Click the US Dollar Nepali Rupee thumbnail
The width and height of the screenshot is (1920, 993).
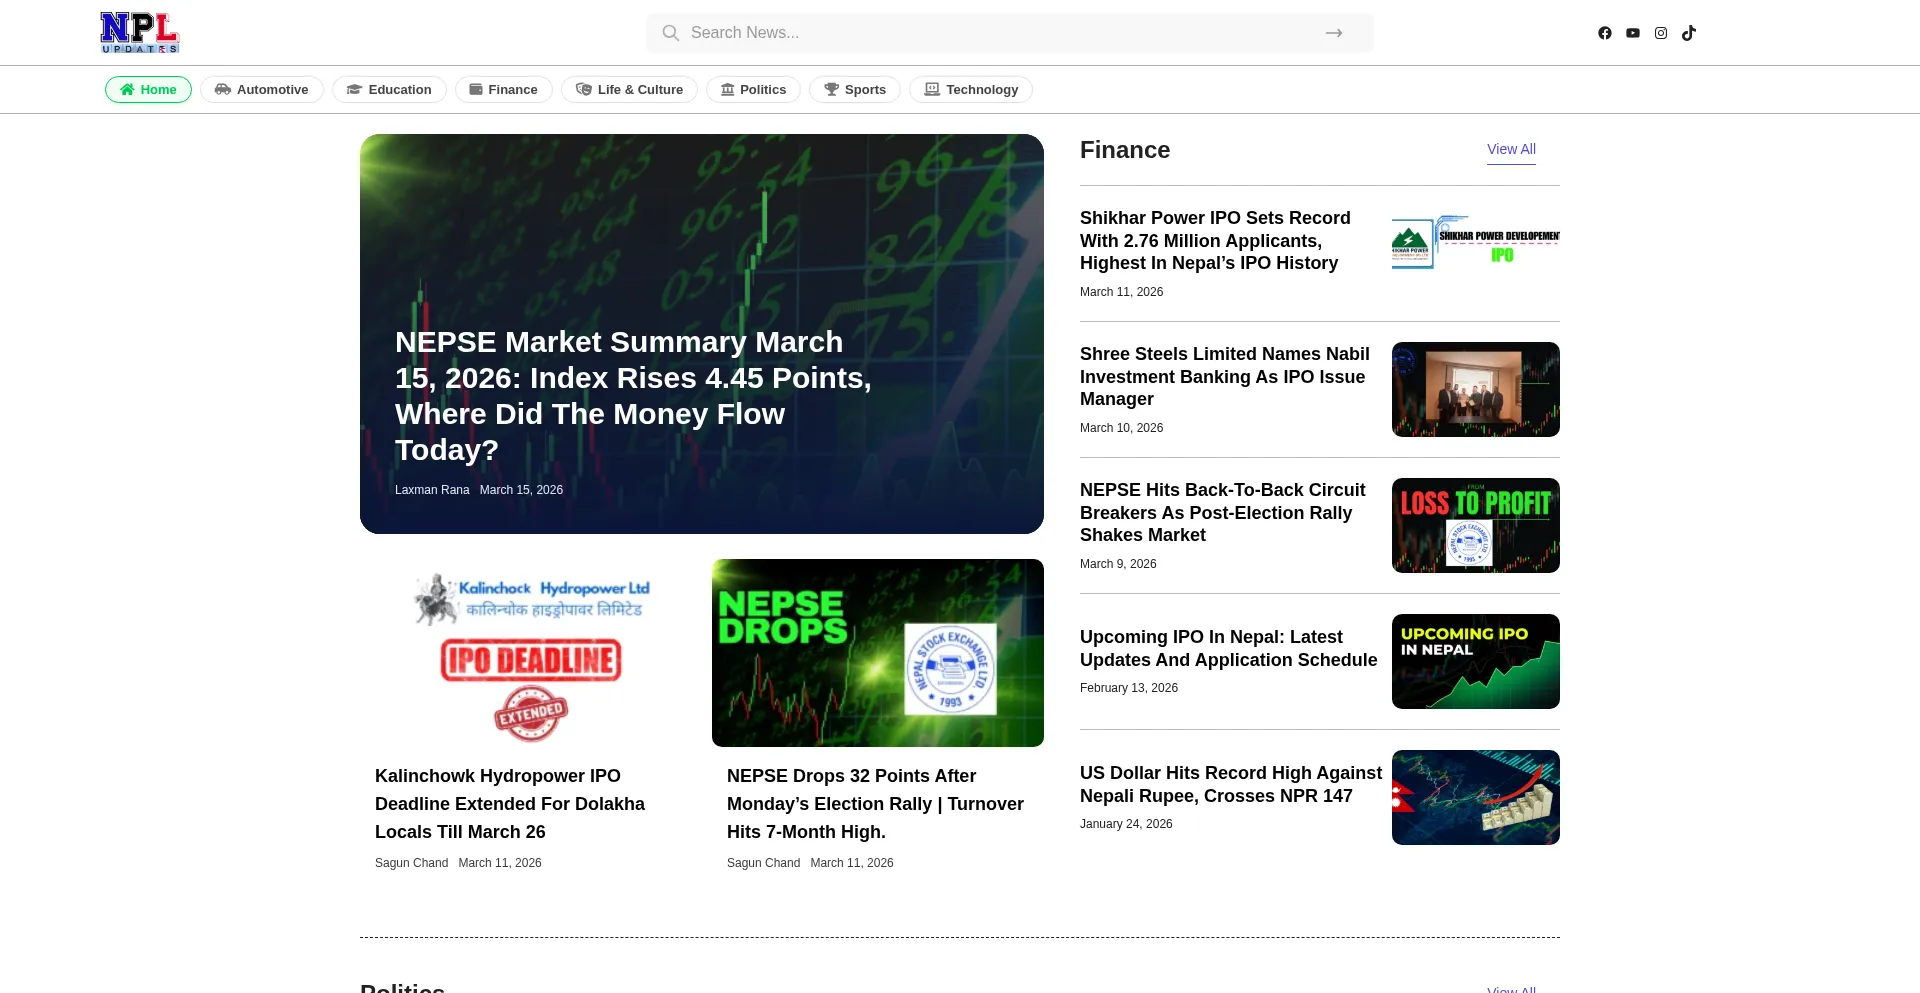click(x=1476, y=798)
